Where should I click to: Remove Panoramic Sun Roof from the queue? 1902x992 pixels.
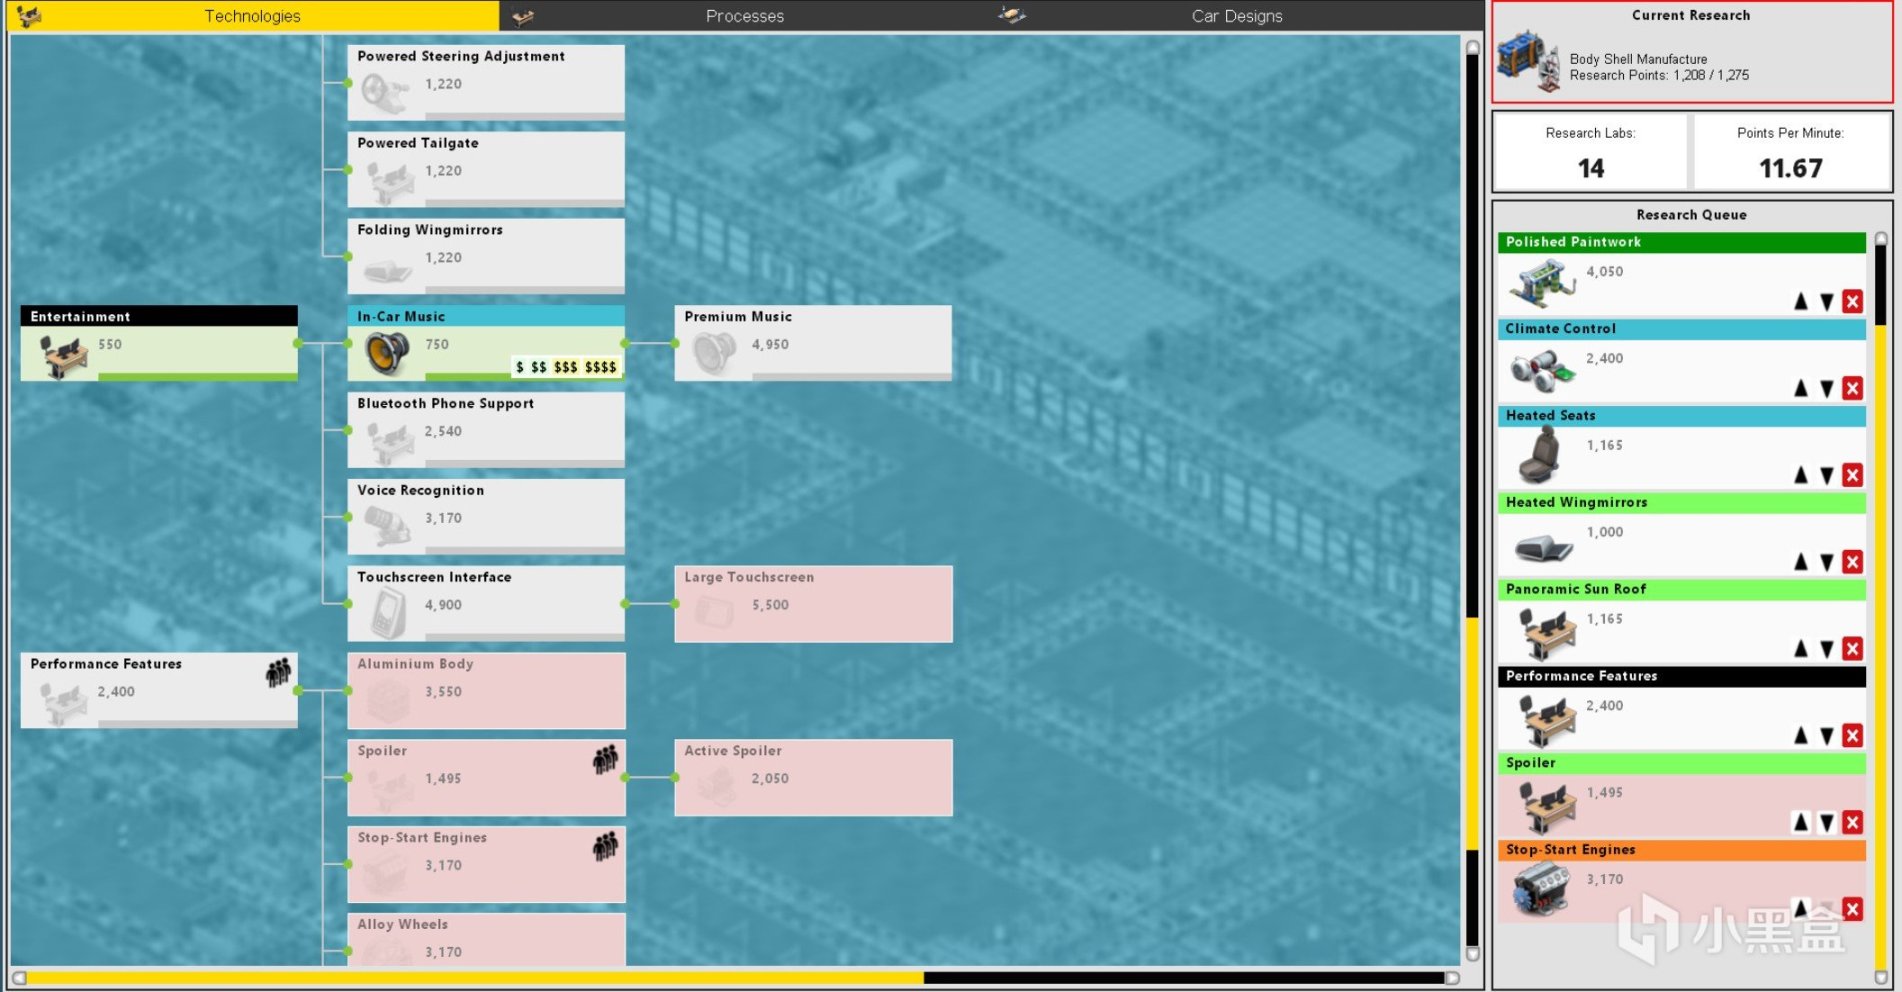[x=1853, y=649]
